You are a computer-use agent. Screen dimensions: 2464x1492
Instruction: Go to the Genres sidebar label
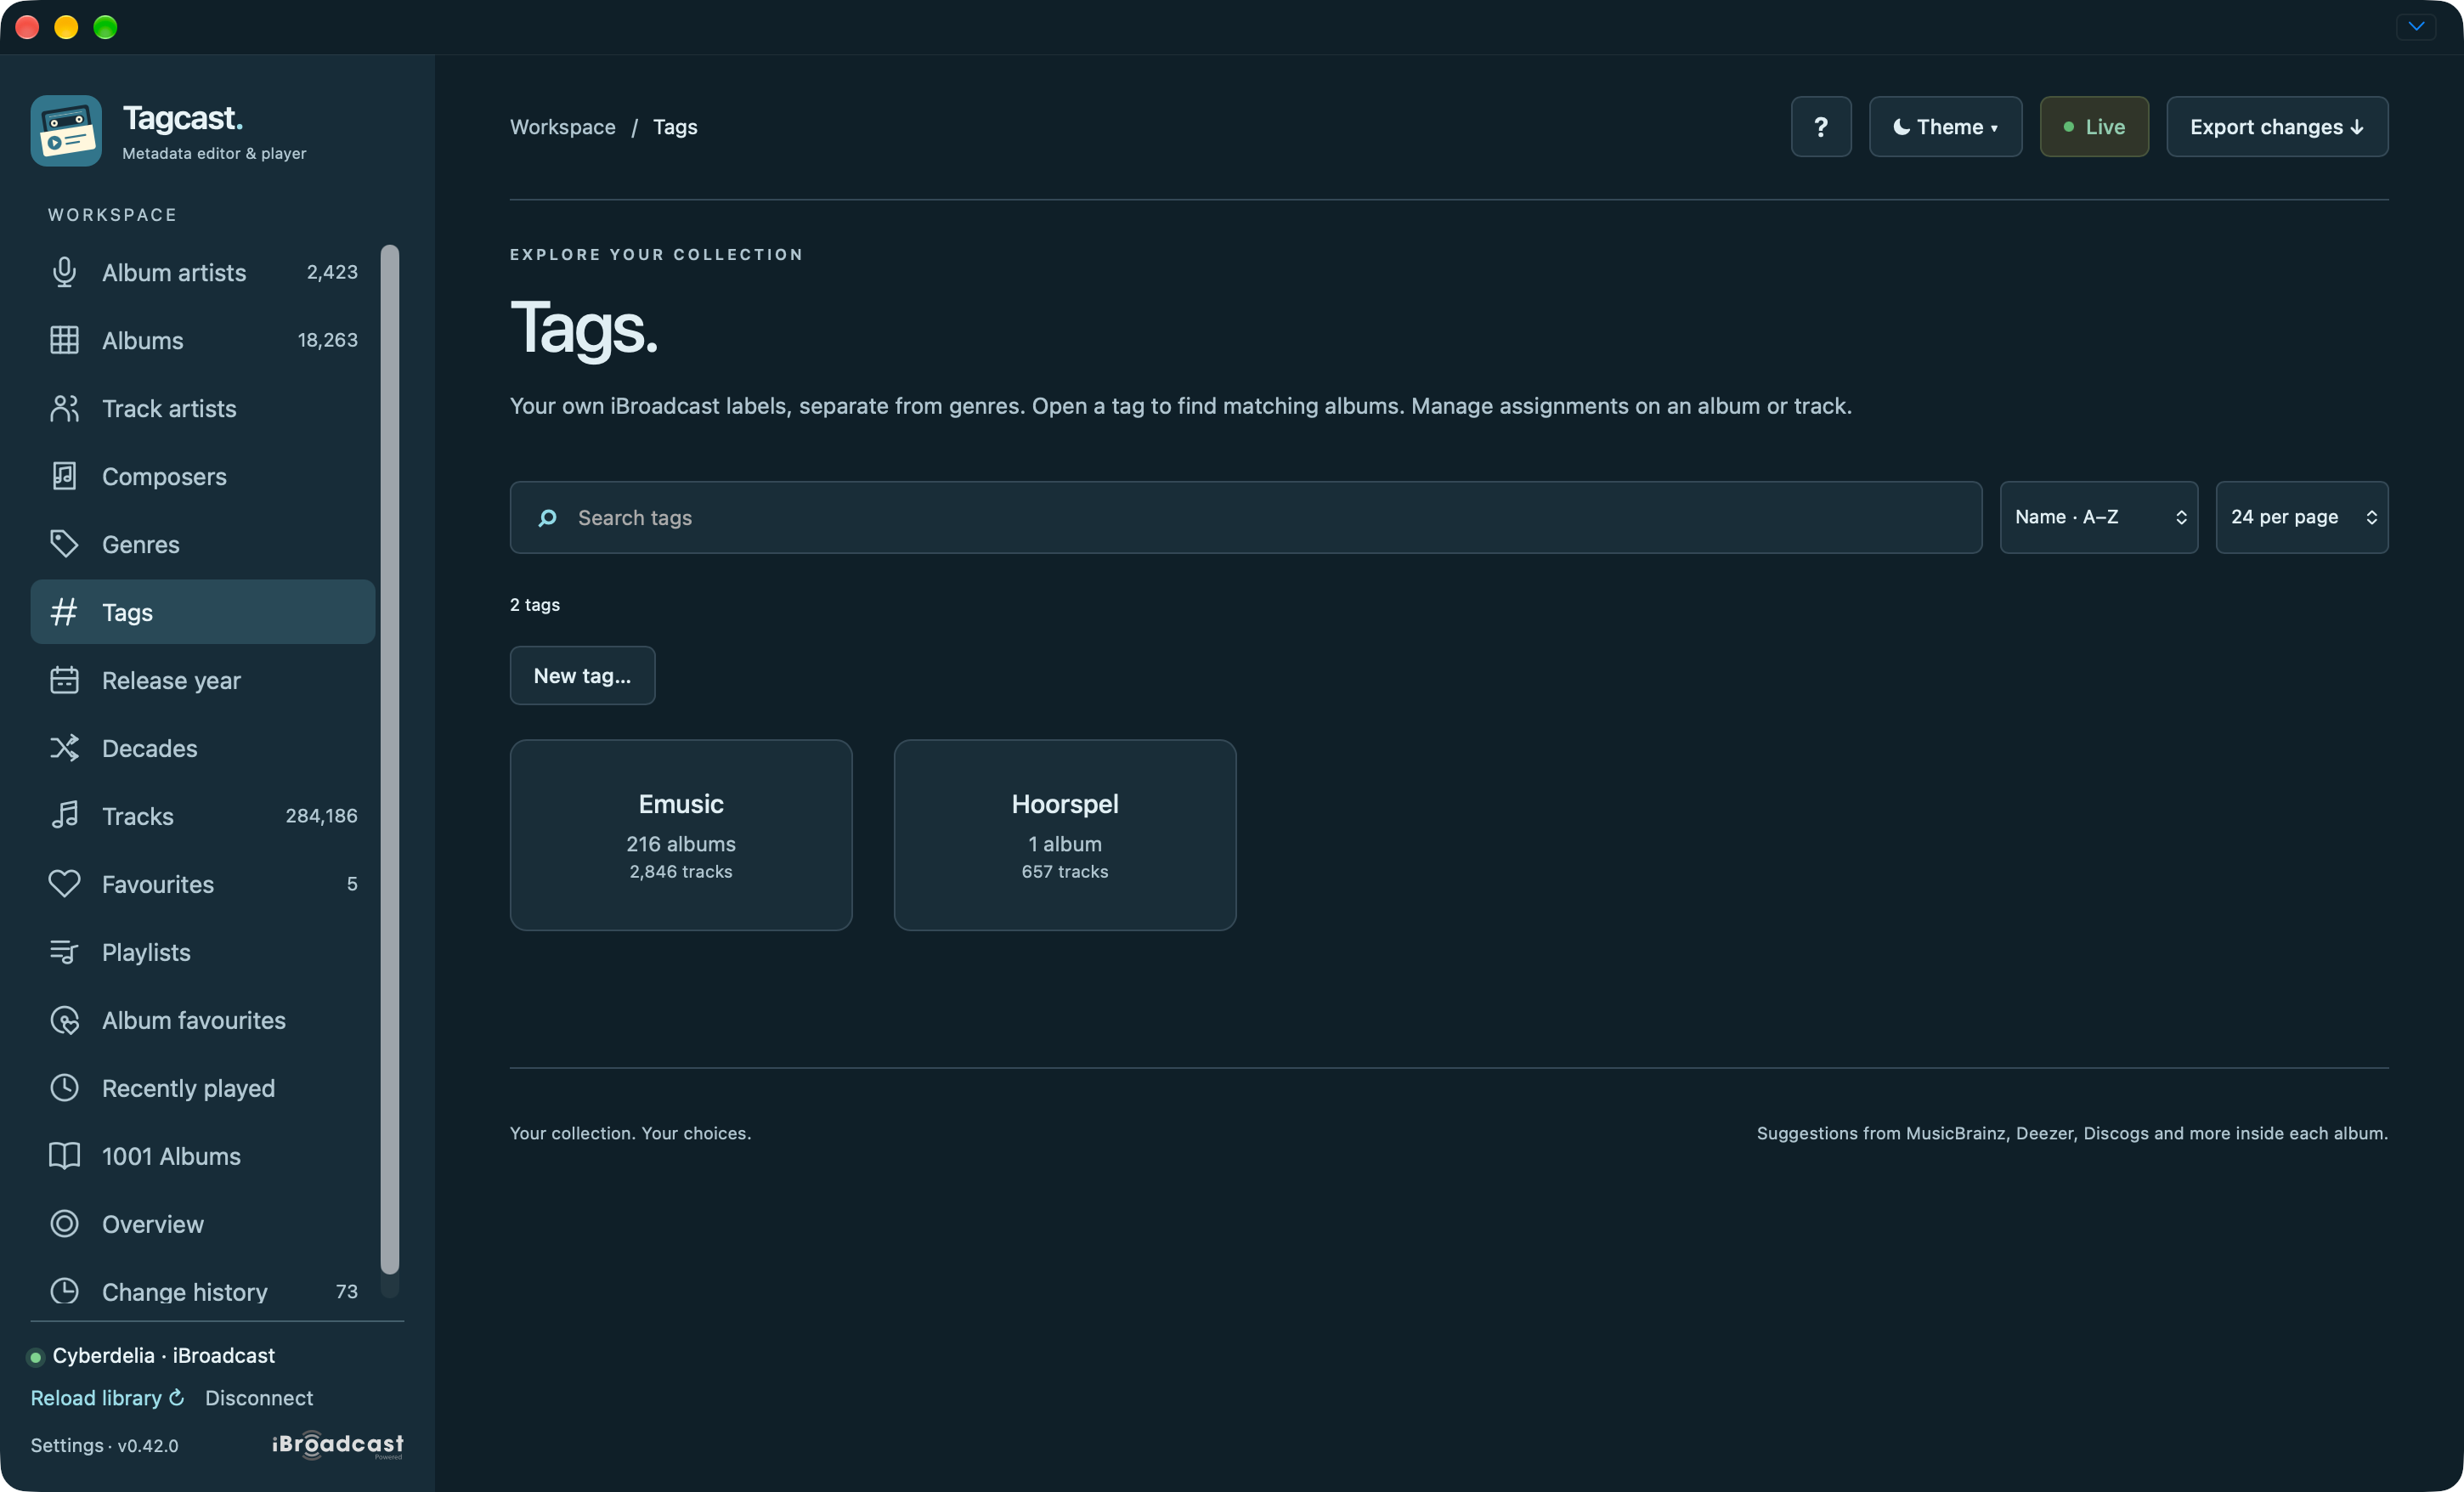tap(141, 545)
